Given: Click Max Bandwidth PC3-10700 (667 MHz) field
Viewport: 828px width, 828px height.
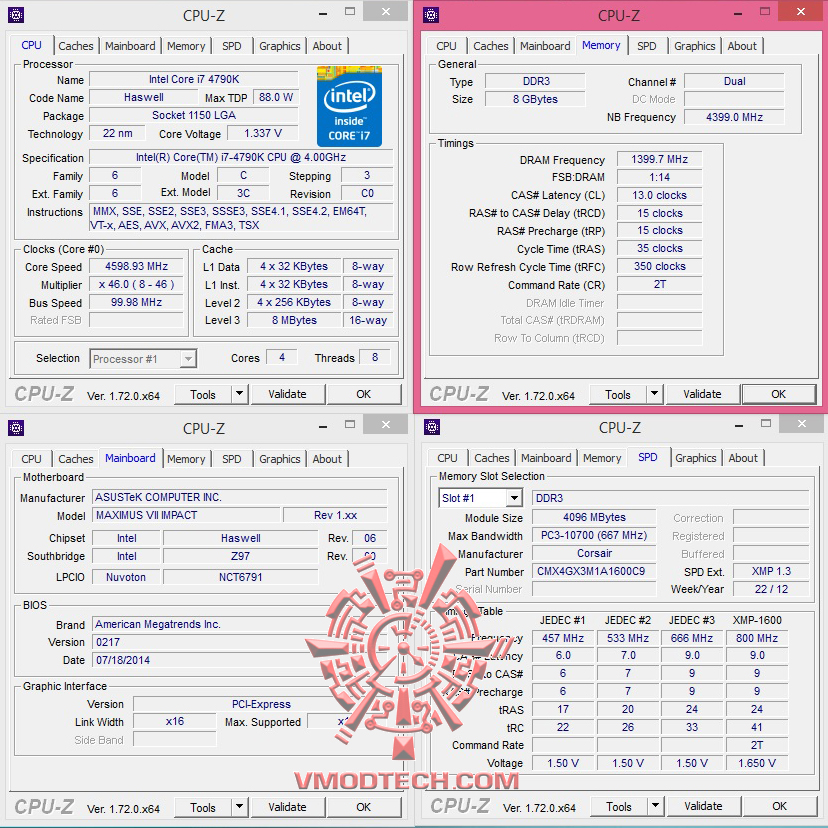Looking at the screenshot, I should point(594,535).
